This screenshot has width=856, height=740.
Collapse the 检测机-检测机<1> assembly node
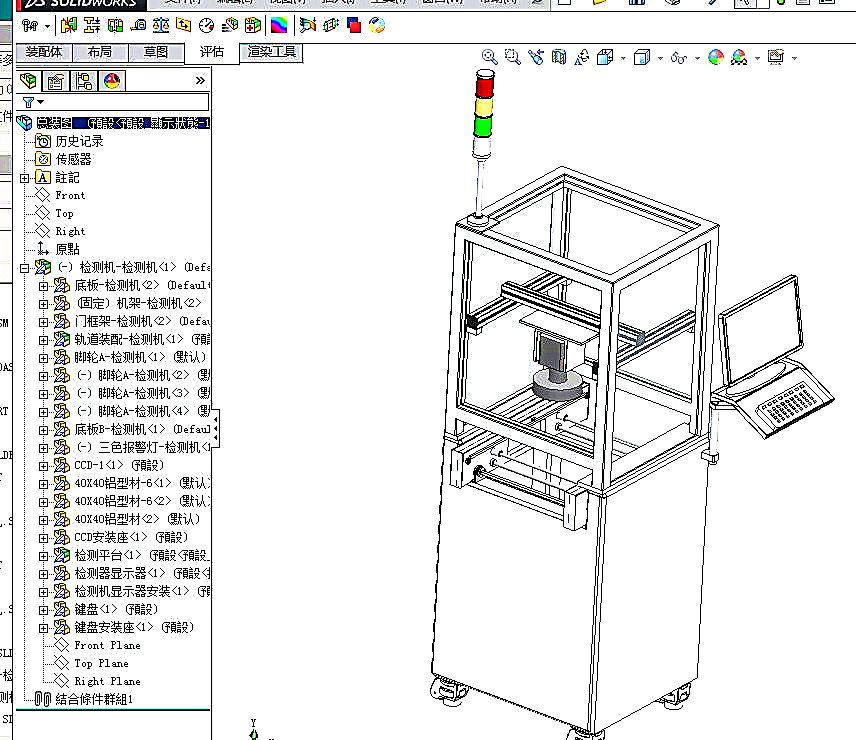(25, 268)
